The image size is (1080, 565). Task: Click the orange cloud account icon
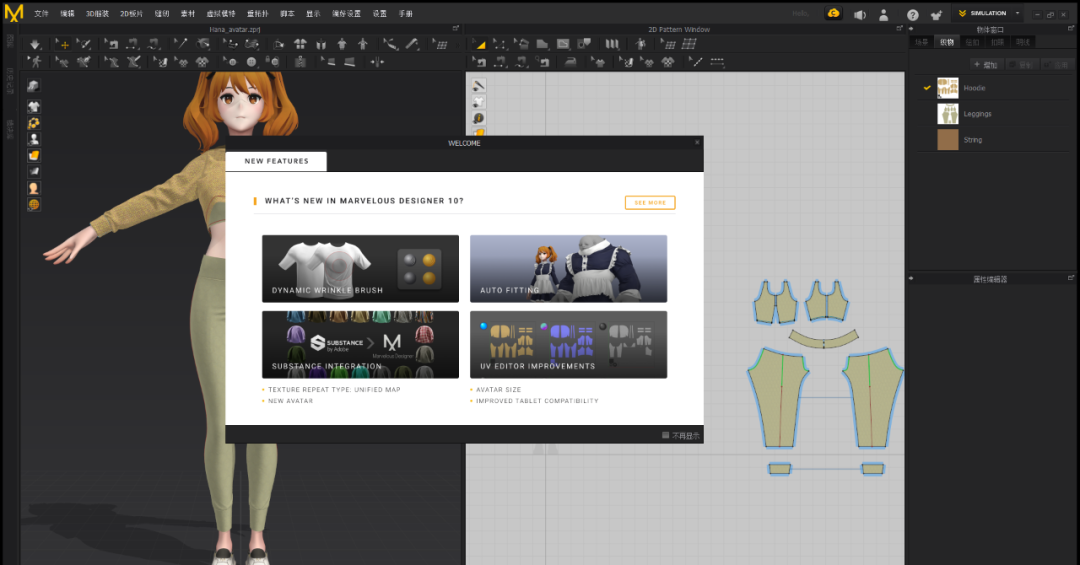pos(833,13)
